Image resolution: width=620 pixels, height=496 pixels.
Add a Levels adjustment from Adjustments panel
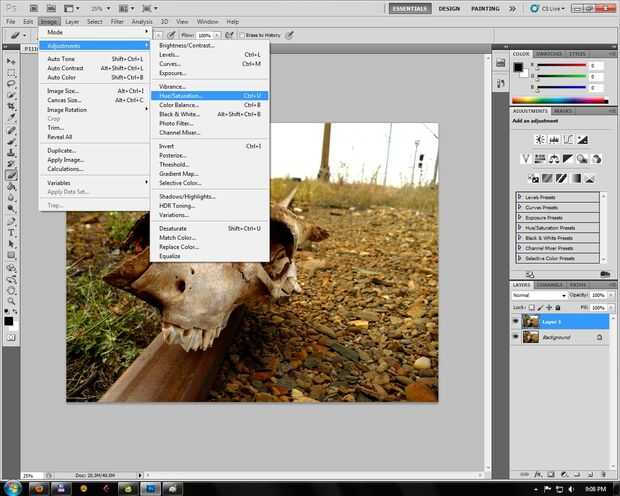554,140
